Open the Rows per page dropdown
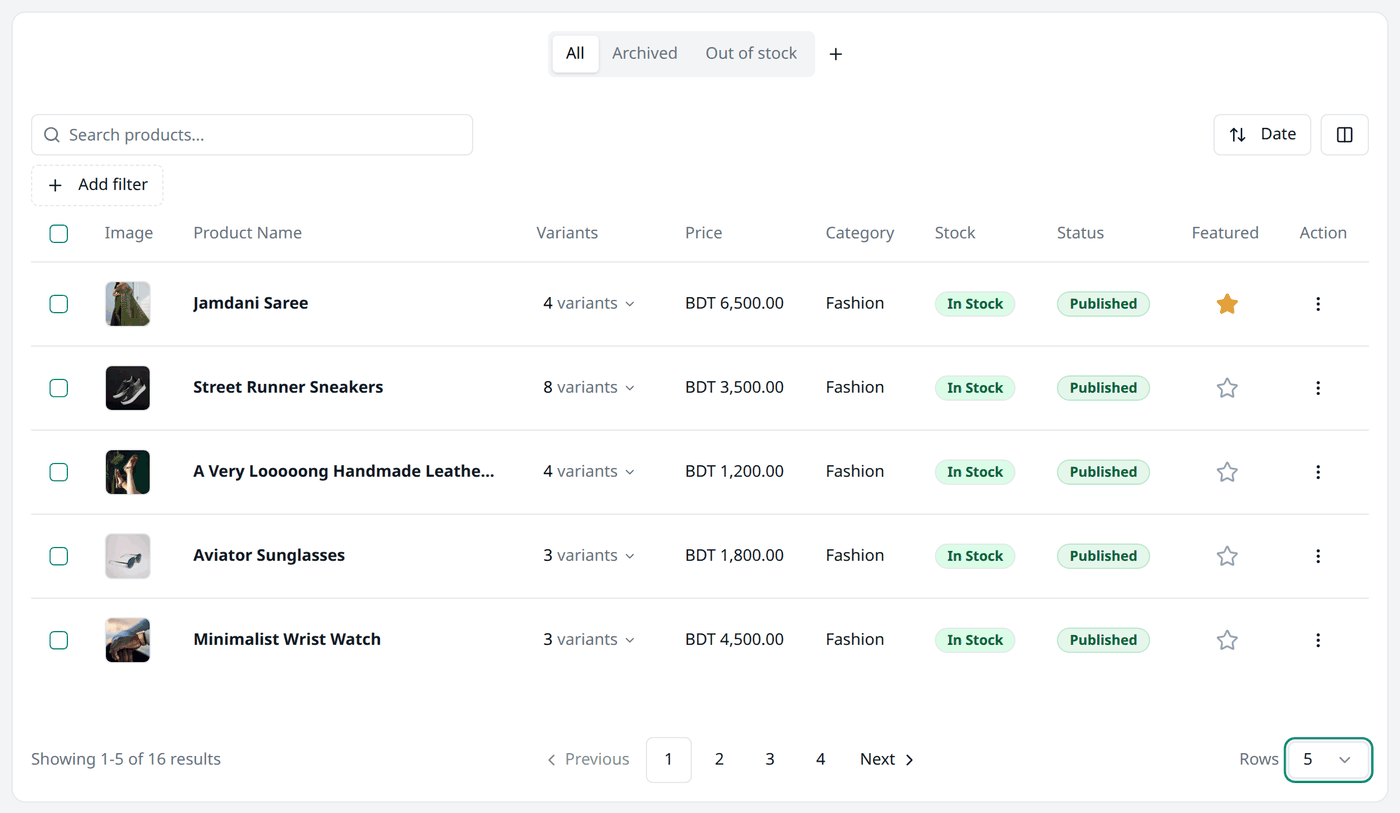Viewport: 1400px width, 813px height. point(1328,760)
